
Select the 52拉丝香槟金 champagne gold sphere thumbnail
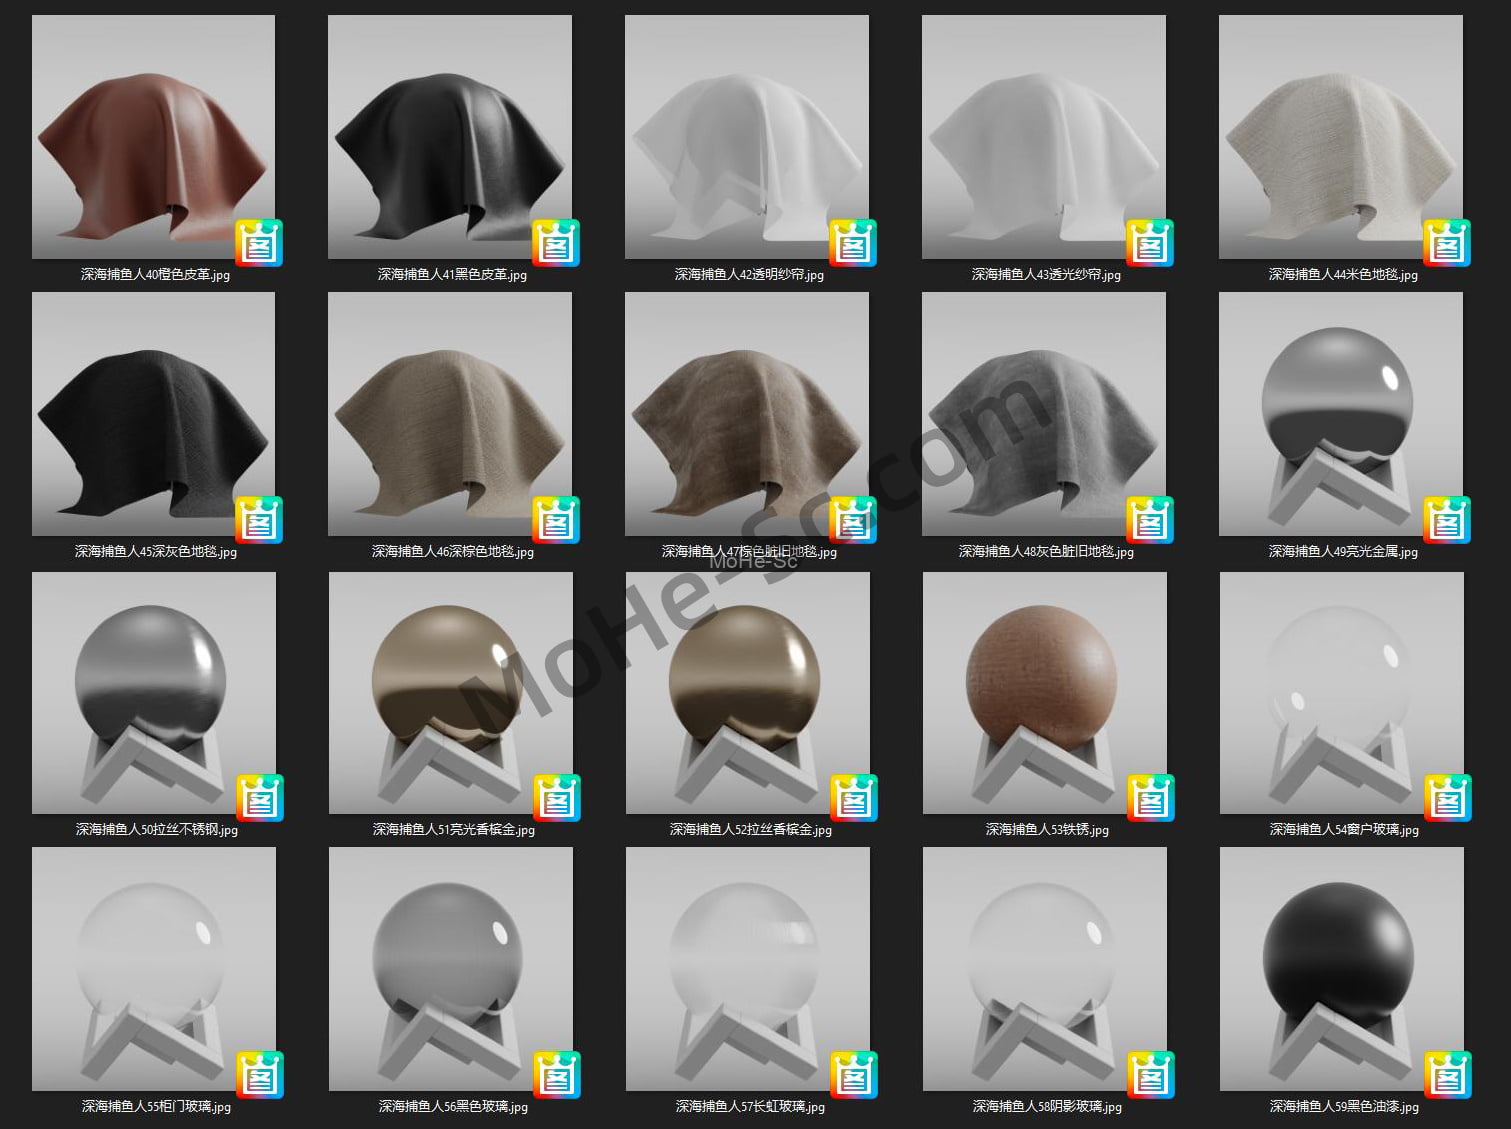pos(747,692)
